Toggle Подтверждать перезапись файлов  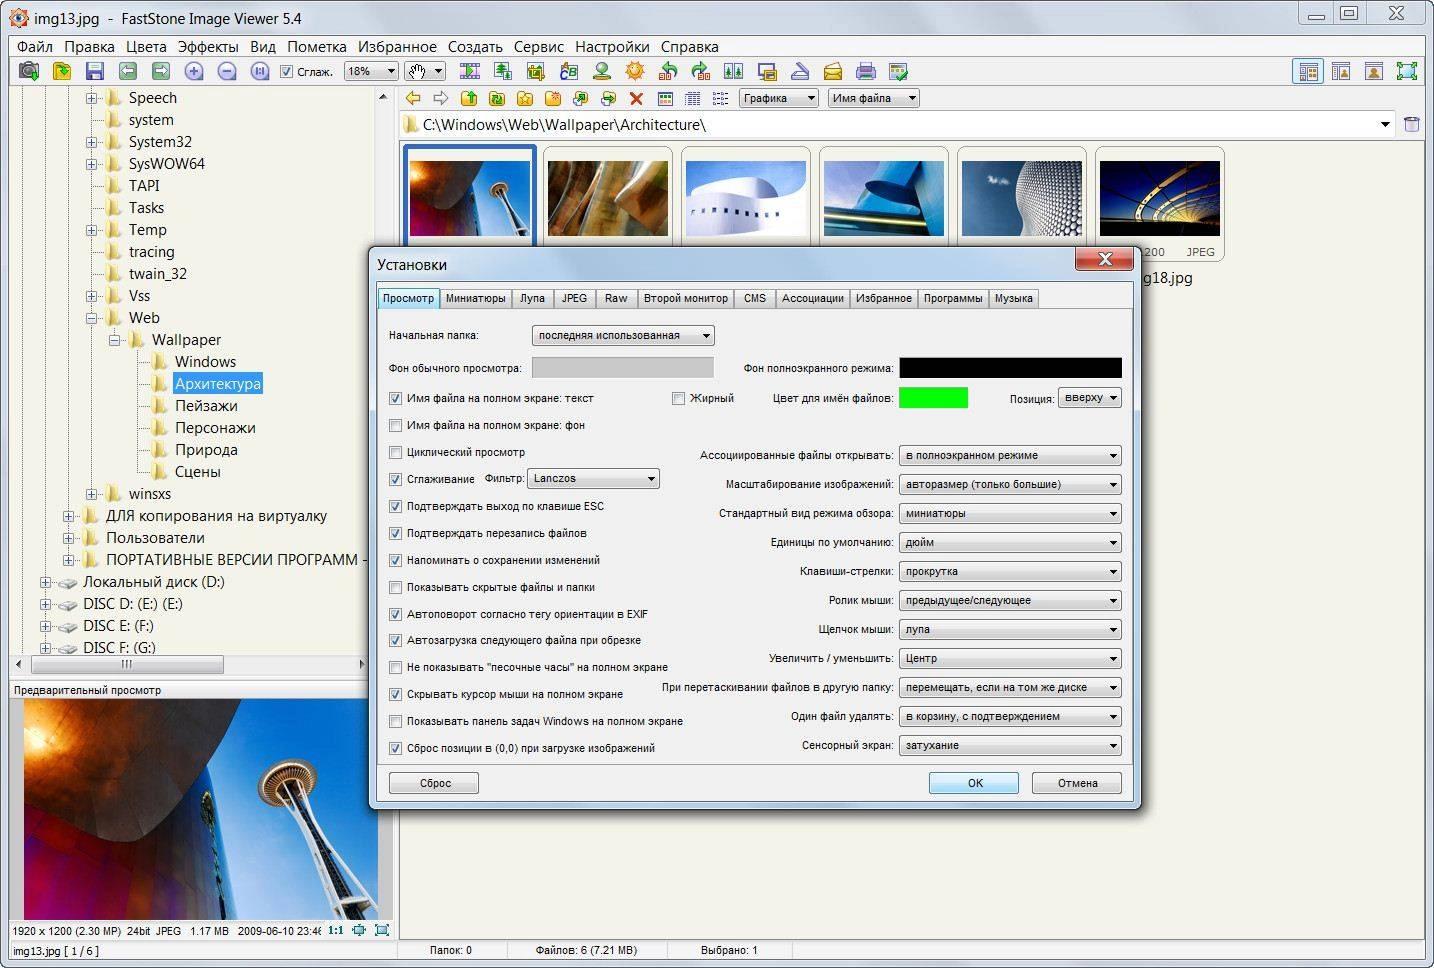(395, 533)
